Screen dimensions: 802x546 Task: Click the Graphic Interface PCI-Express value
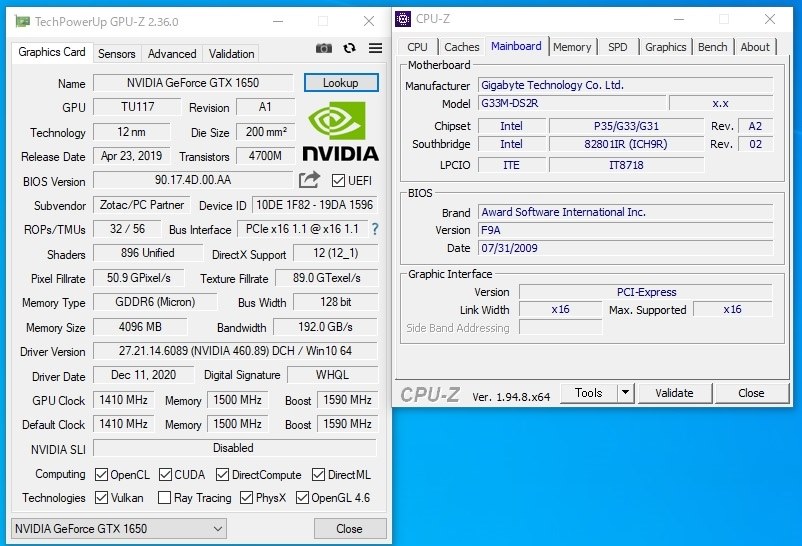click(646, 292)
